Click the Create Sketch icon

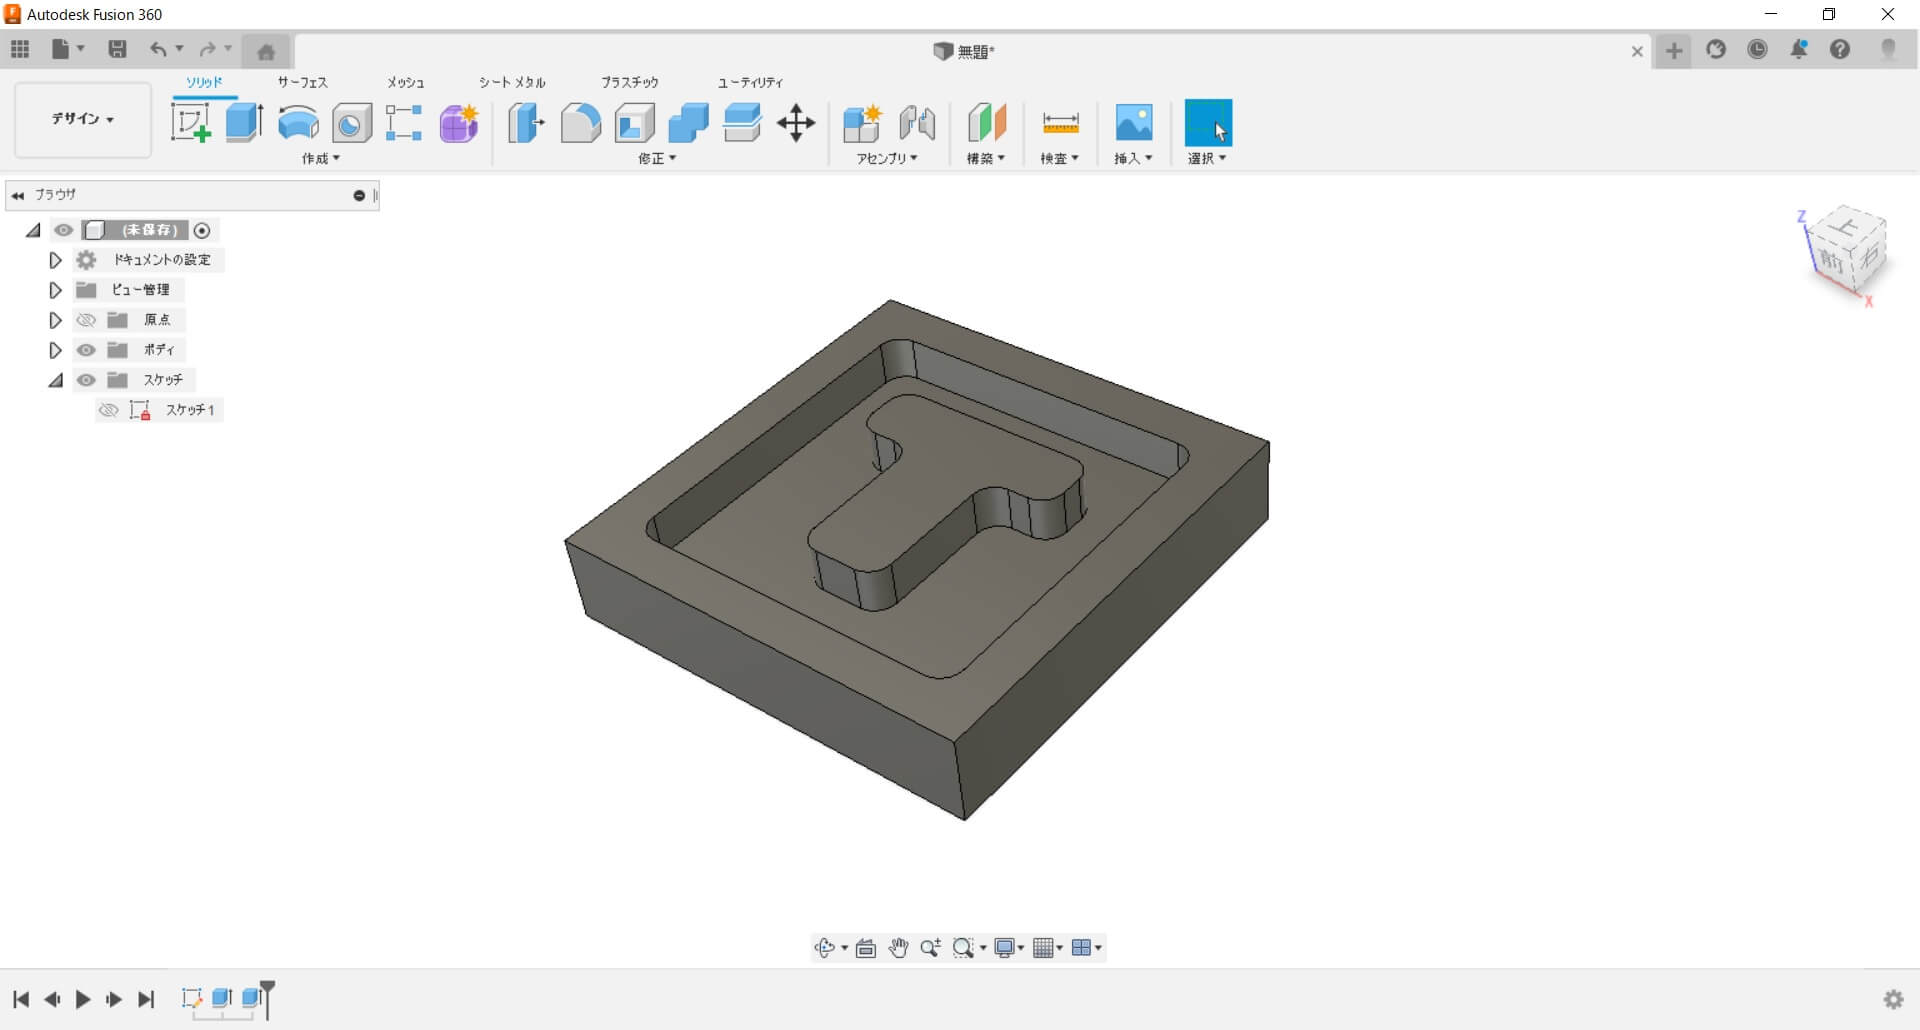[x=190, y=123]
